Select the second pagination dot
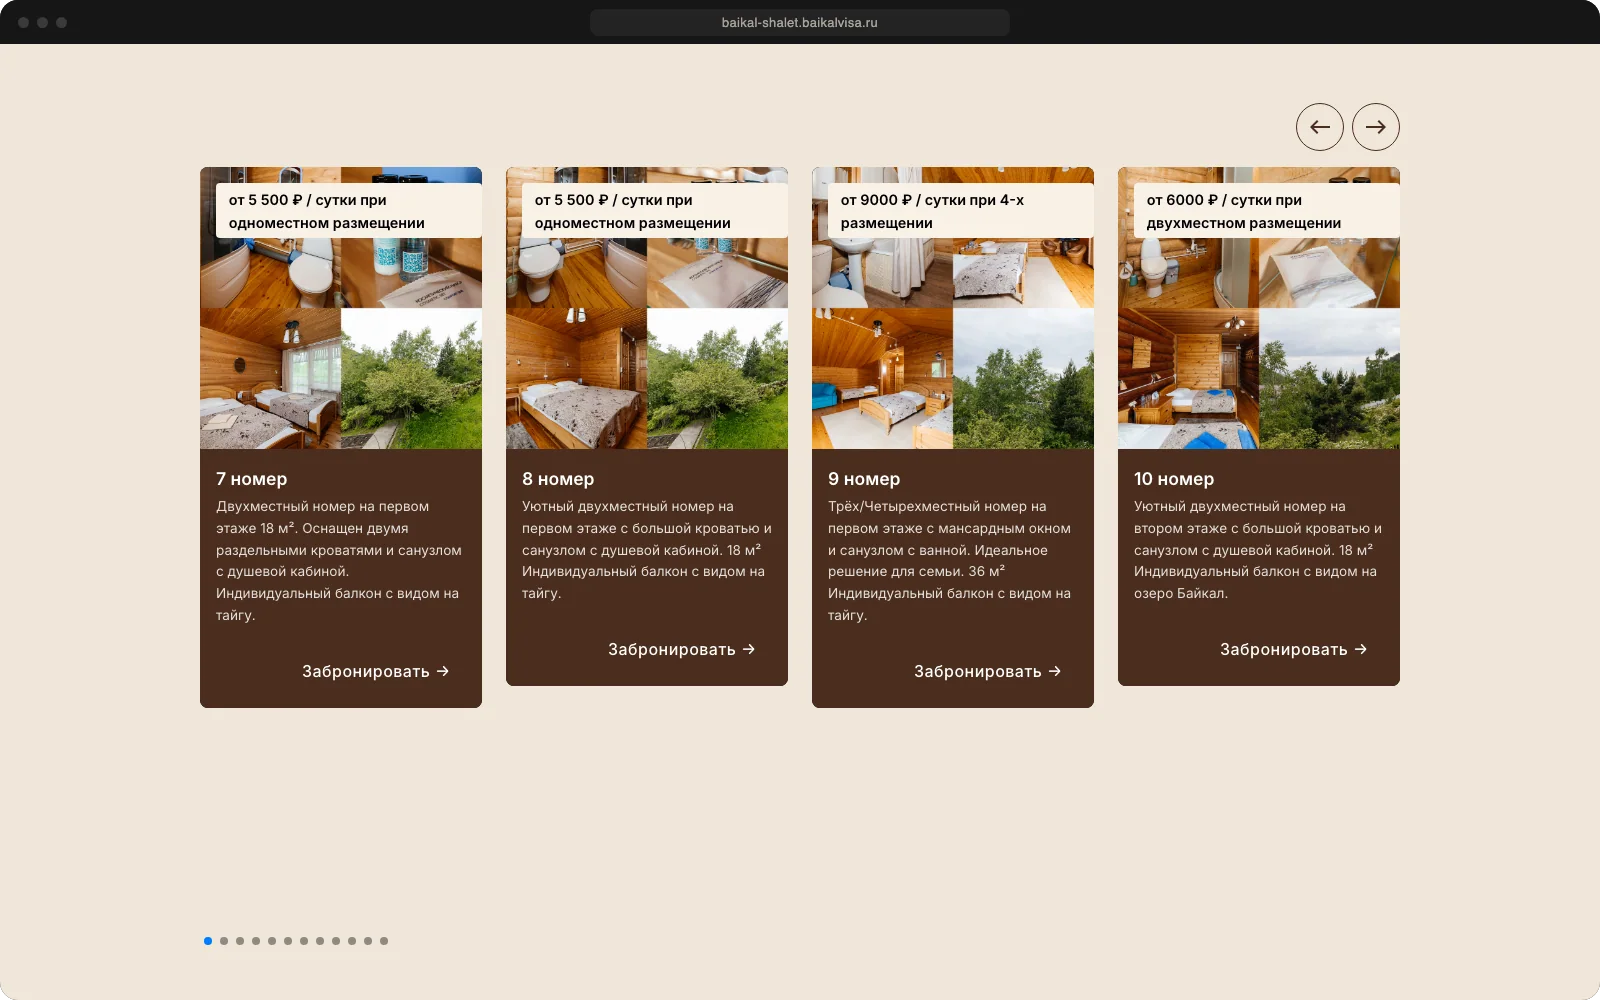 pos(224,941)
